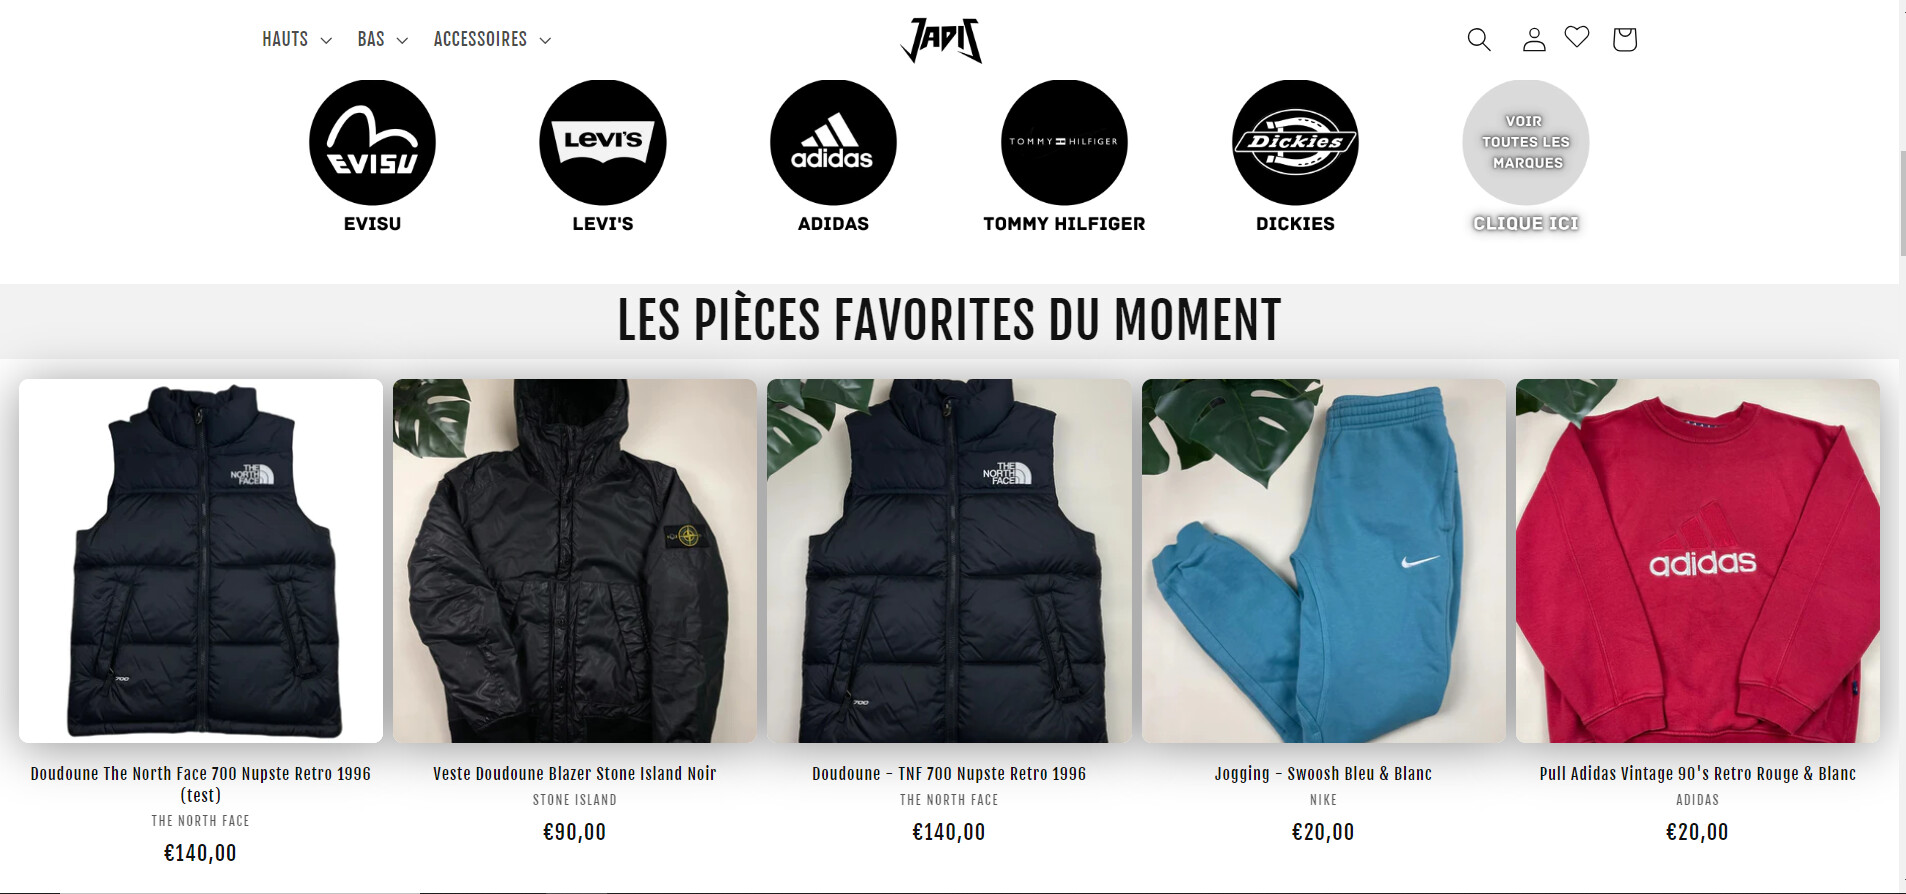The width and height of the screenshot is (1906, 894).
Task: Open the Jogging Swoosh Bleu & Blanc title
Action: click(1323, 773)
